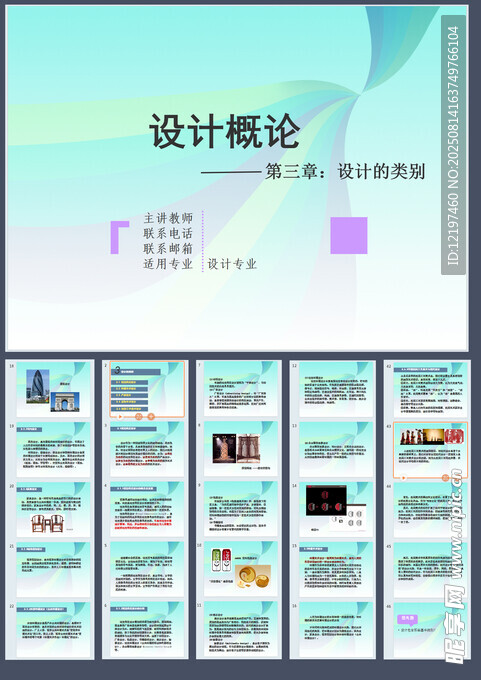Select slide thumbnail number 44

pyautogui.click(x=431, y=510)
